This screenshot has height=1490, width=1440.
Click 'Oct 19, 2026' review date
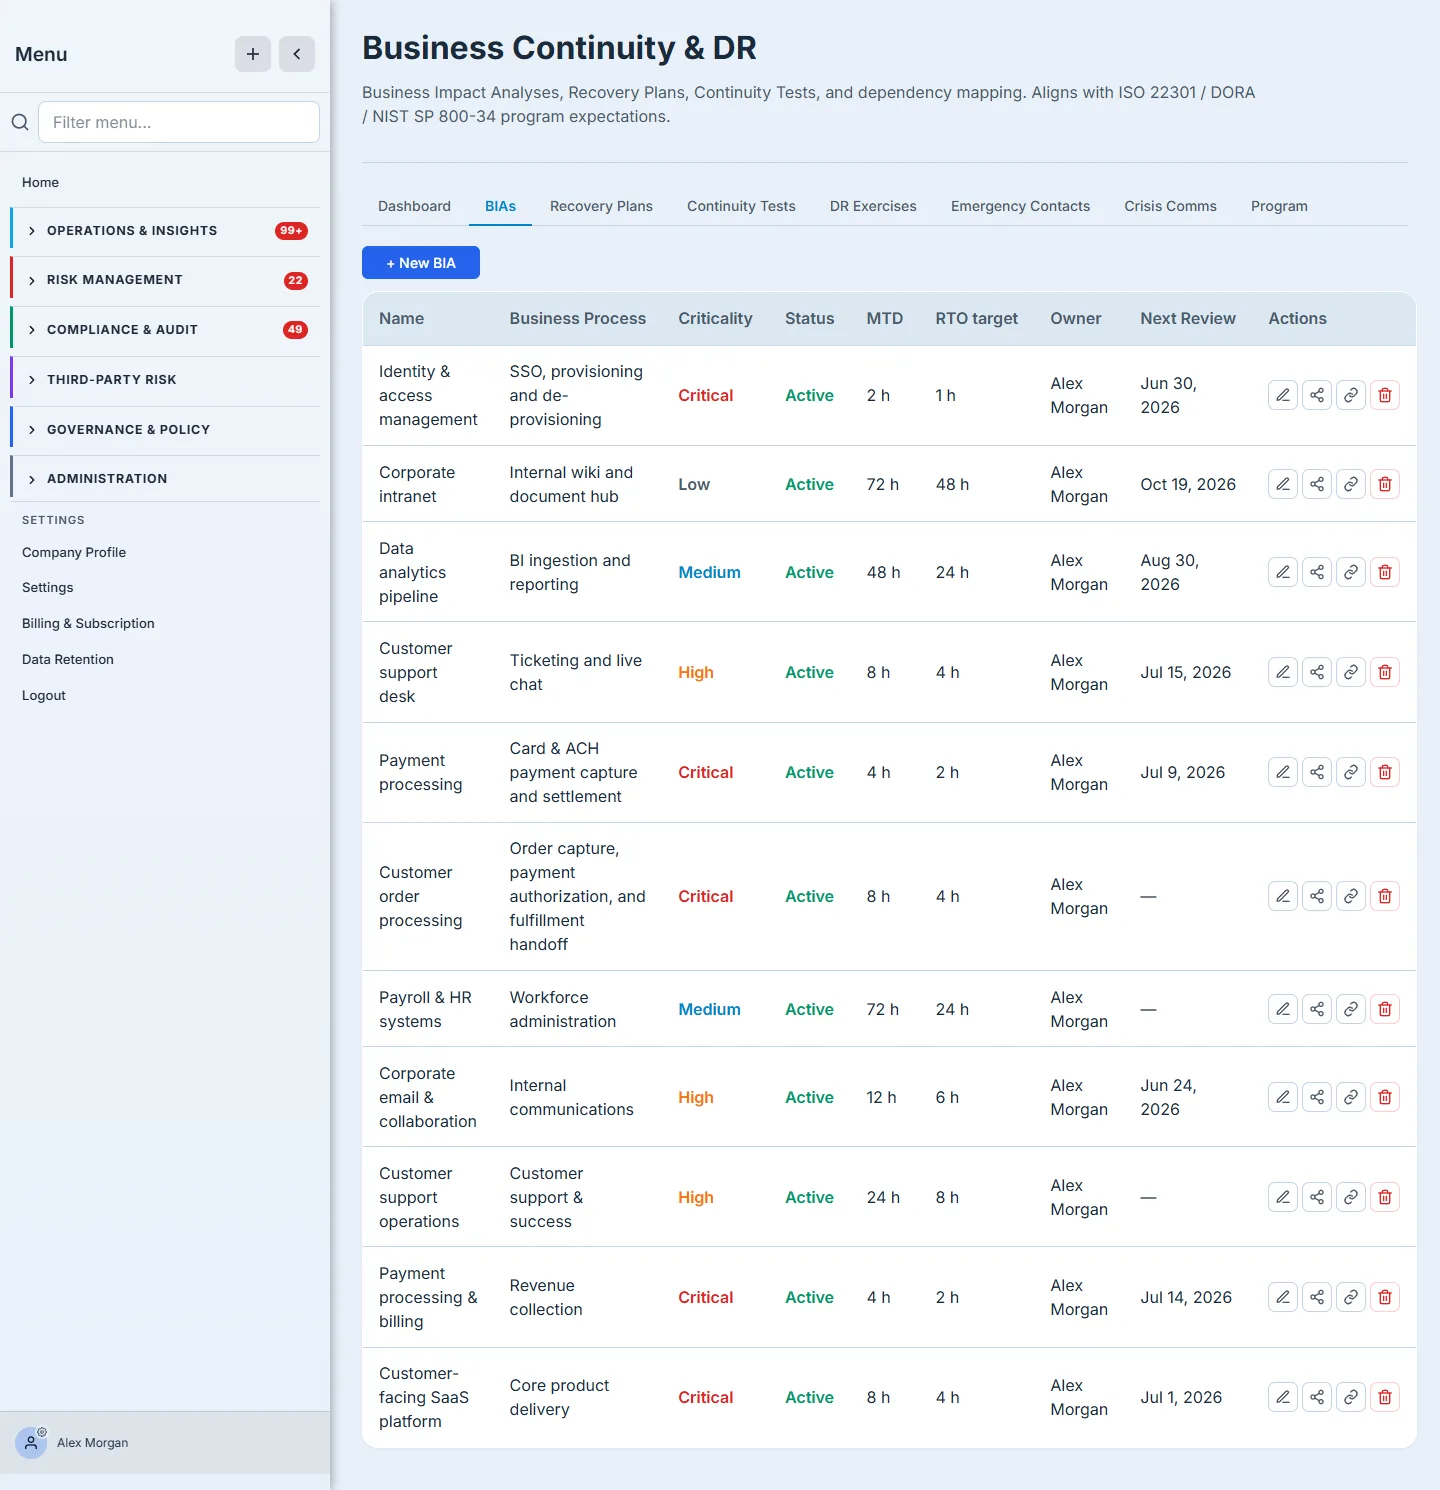[x=1188, y=484]
